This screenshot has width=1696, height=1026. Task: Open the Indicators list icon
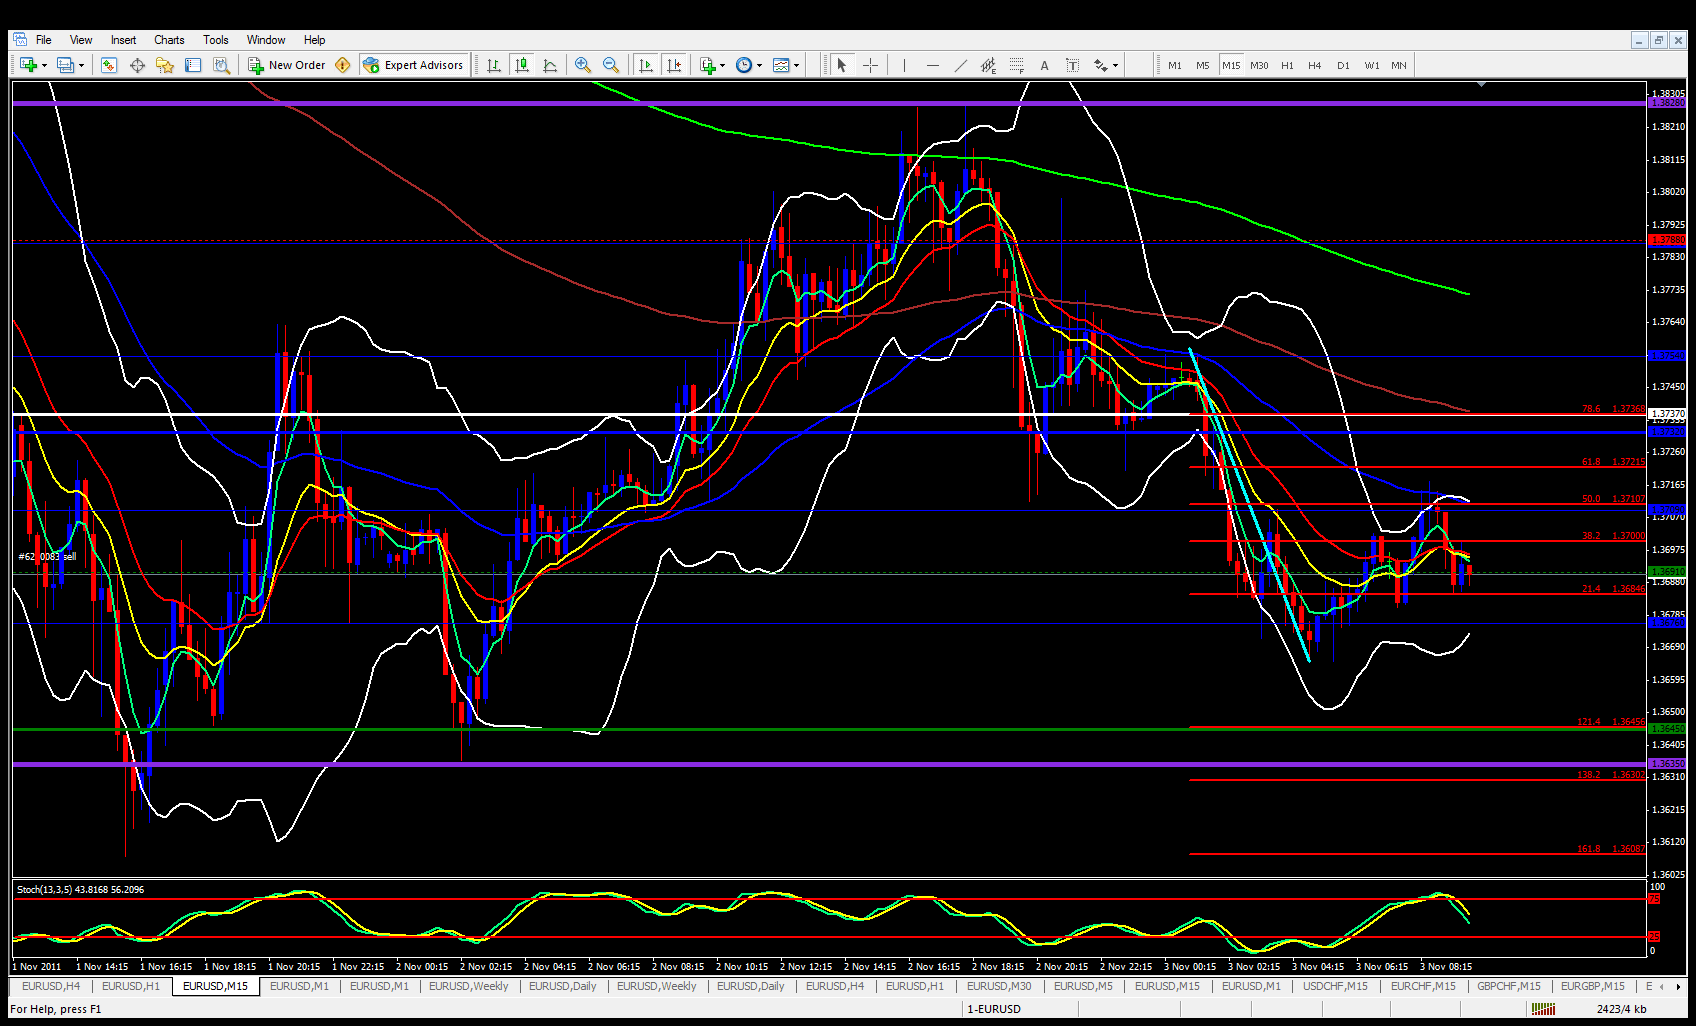(x=708, y=65)
